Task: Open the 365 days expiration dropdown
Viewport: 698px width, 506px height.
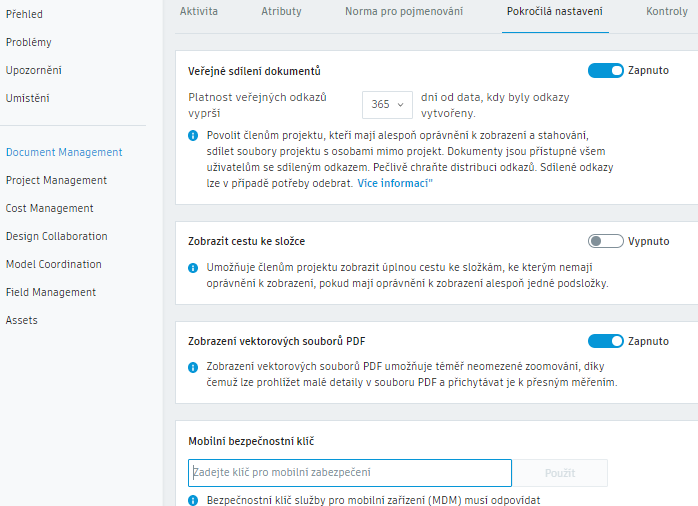Action: (x=387, y=104)
